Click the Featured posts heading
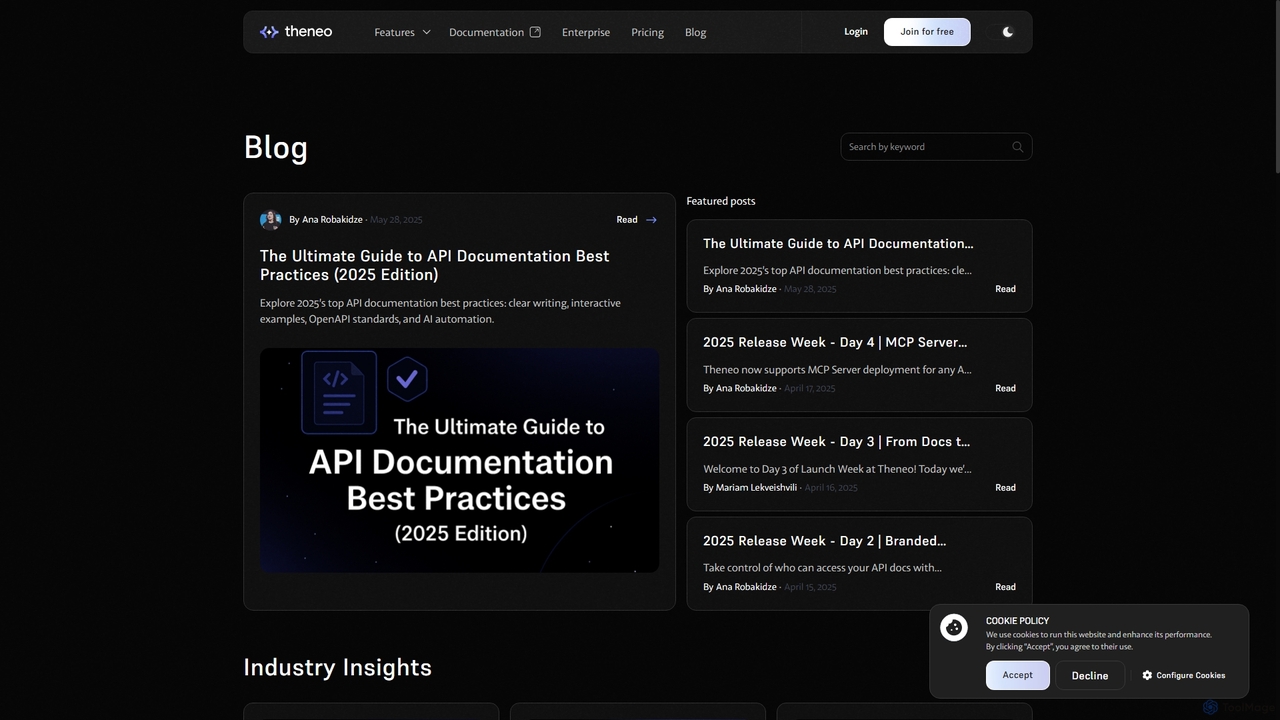 click(x=721, y=201)
